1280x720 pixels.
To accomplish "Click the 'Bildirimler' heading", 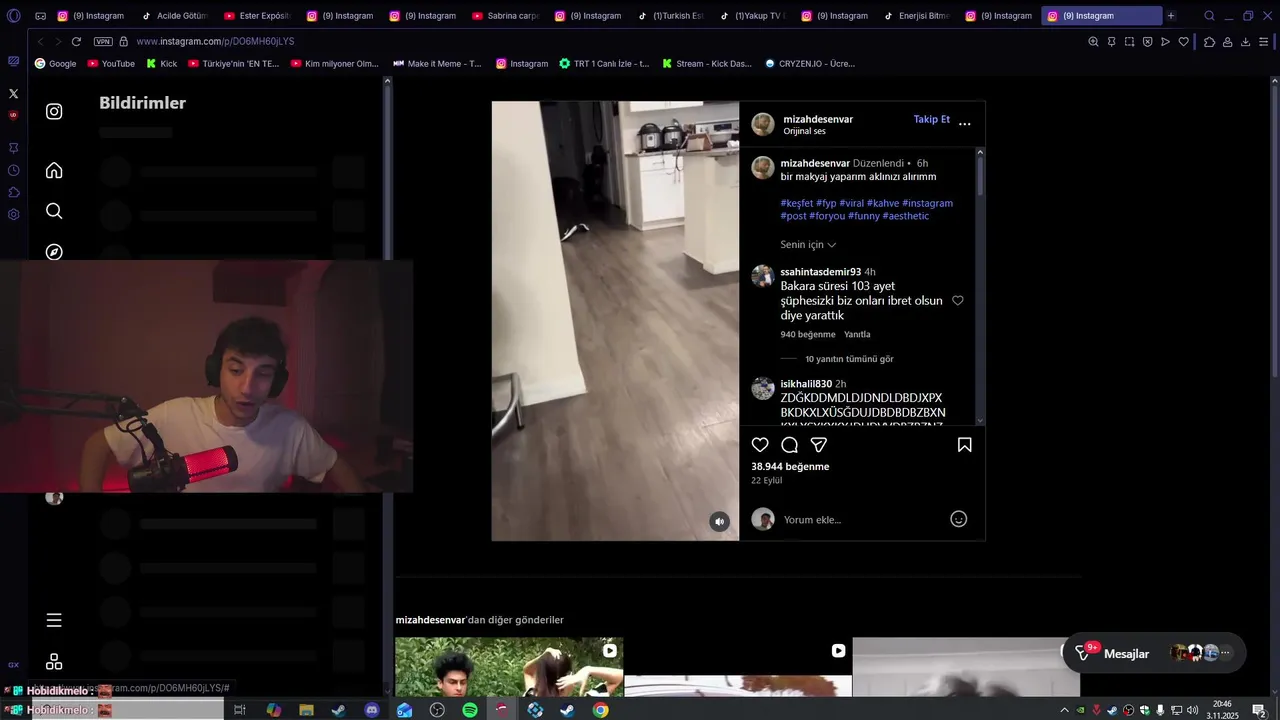I will coord(142,103).
